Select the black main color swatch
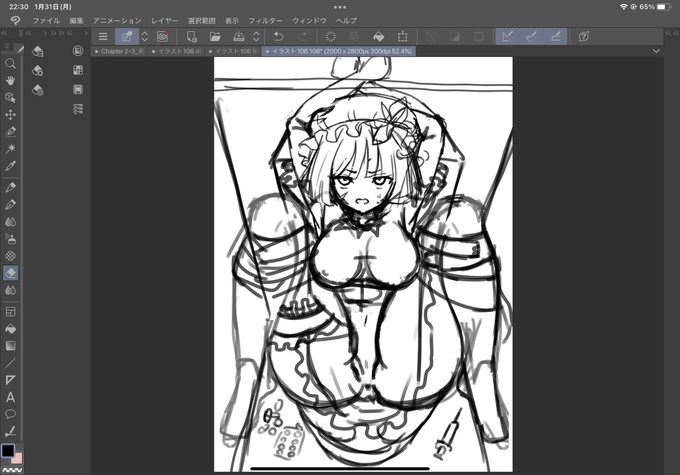 tap(8, 450)
